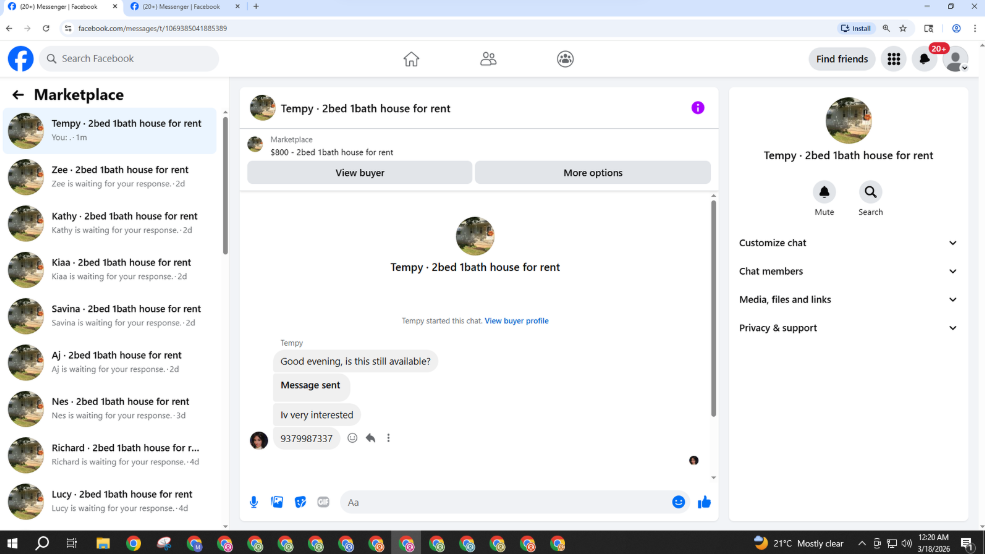This screenshot has height=554, width=985.
Task: Expand Customize chat section
Action: 848,243
